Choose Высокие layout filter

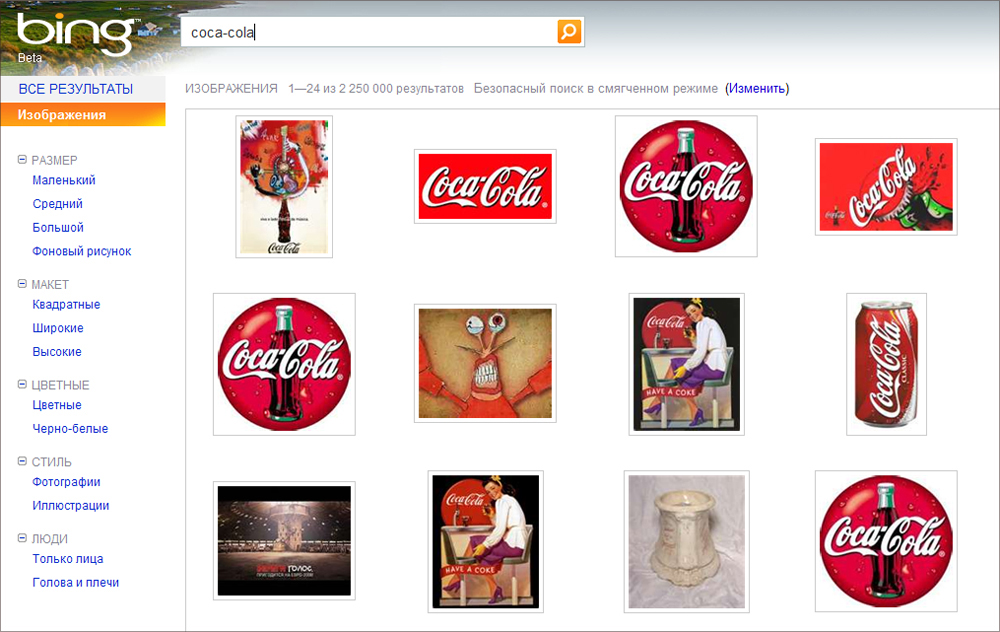[x=57, y=352]
